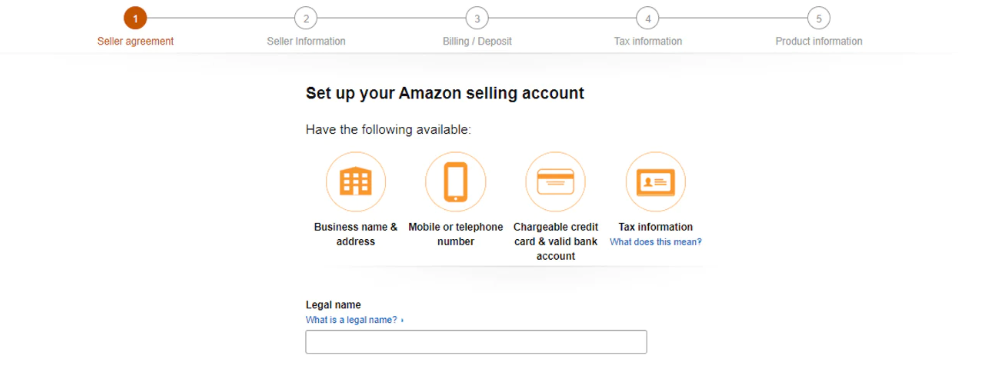This screenshot has width=988, height=388.
Task: Select step 3 circle in progress bar
Action: coord(477,18)
